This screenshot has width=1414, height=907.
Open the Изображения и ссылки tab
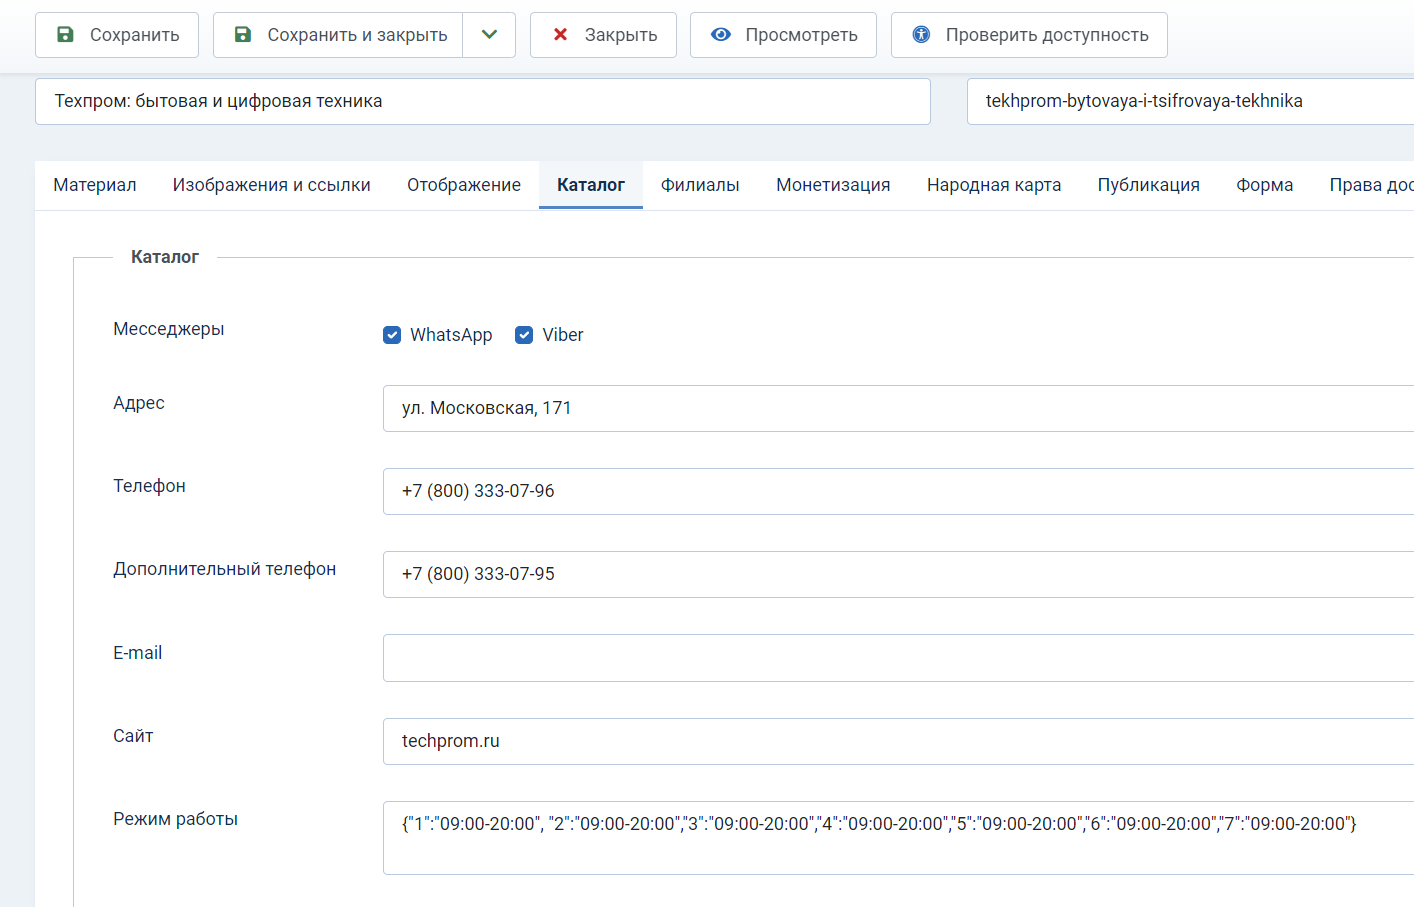click(271, 185)
